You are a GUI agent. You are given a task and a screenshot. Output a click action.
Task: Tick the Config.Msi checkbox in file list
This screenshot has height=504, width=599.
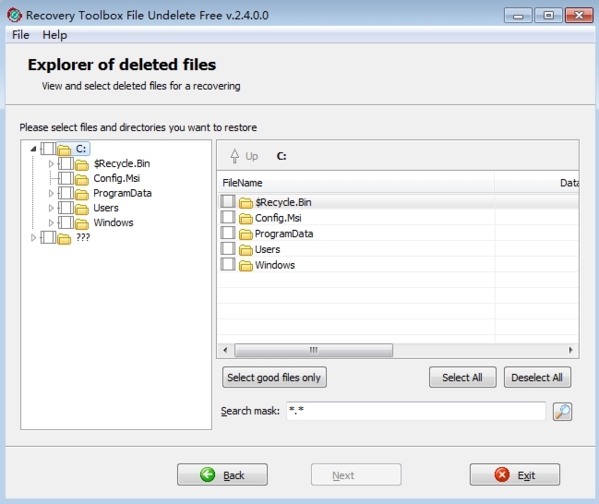[x=228, y=217]
